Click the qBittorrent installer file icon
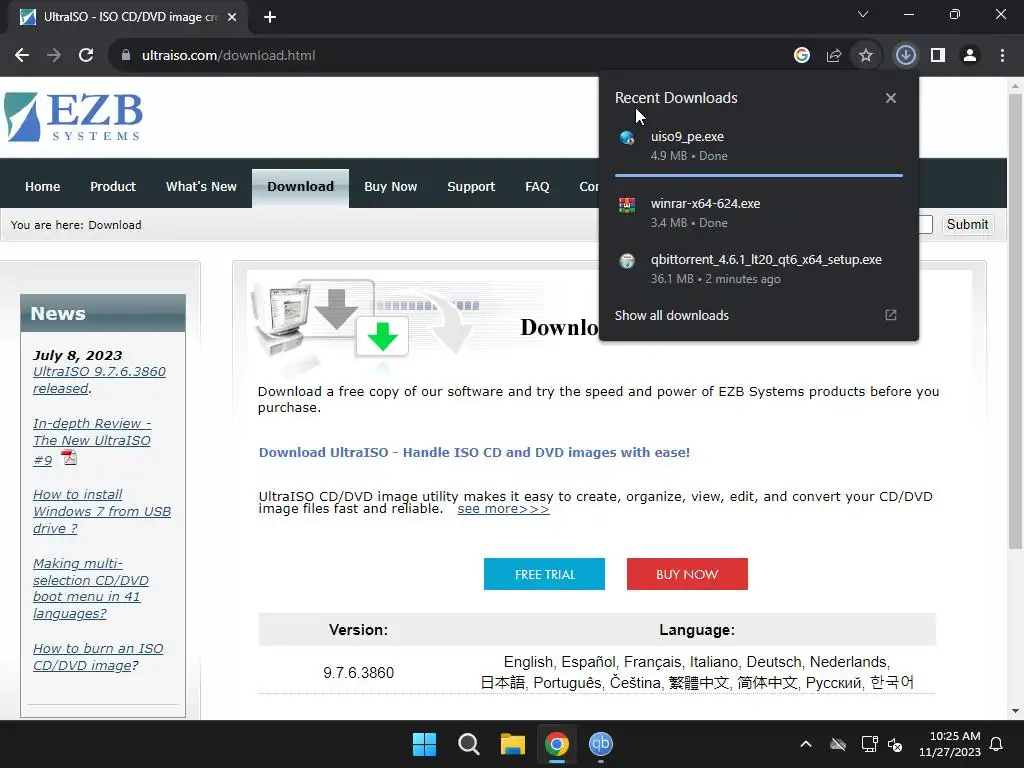The height and width of the screenshot is (768, 1024). pos(627,261)
